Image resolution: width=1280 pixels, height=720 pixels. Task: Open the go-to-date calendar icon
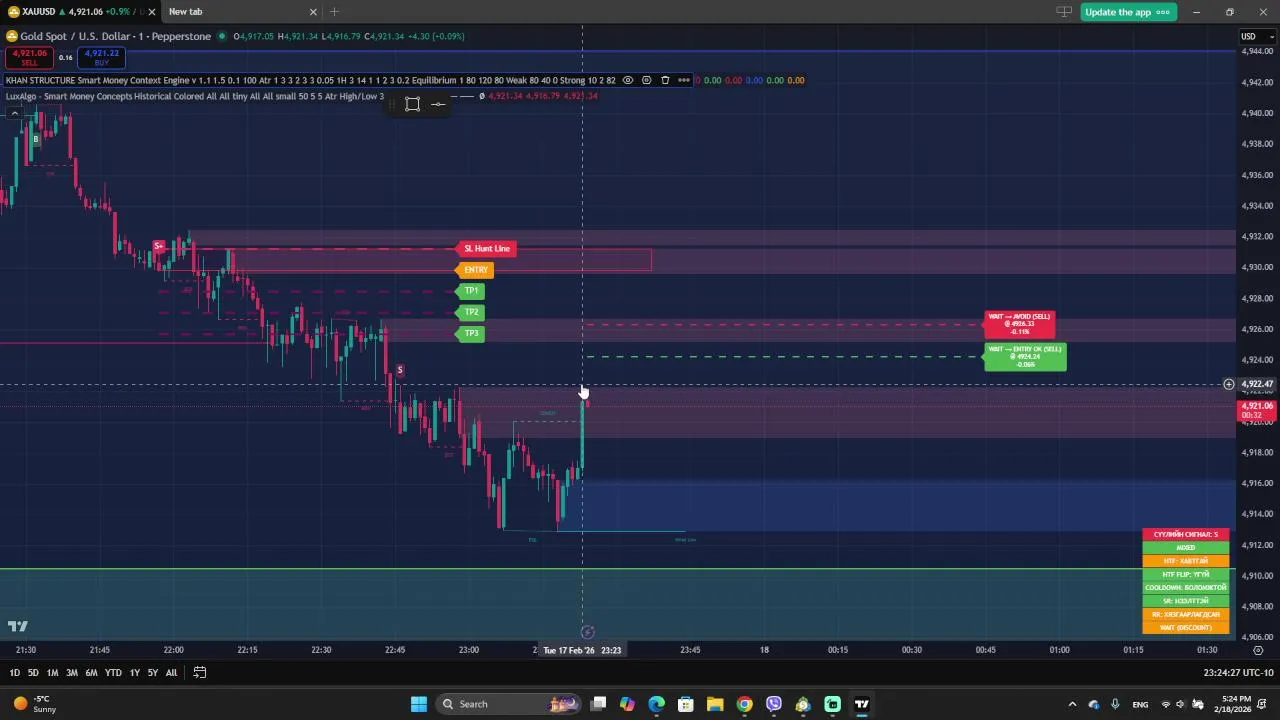coord(199,673)
